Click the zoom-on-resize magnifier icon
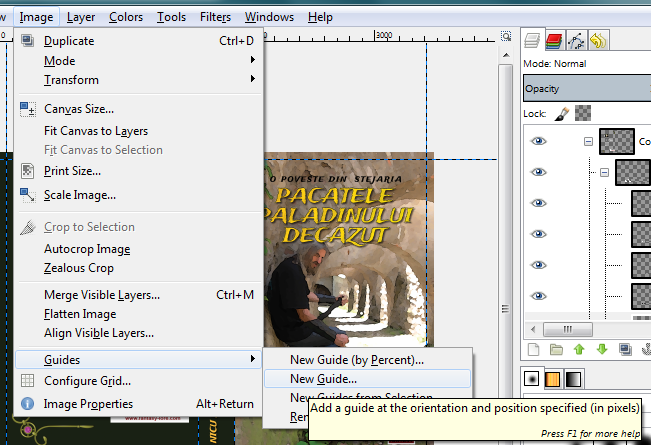The image size is (651, 445). [506, 36]
